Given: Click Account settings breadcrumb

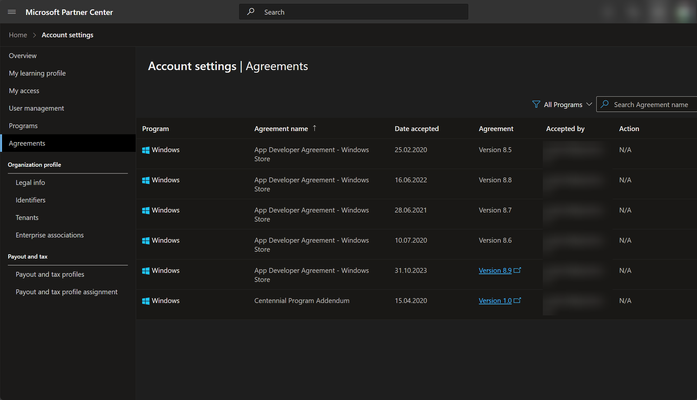Looking at the screenshot, I should pos(68,35).
